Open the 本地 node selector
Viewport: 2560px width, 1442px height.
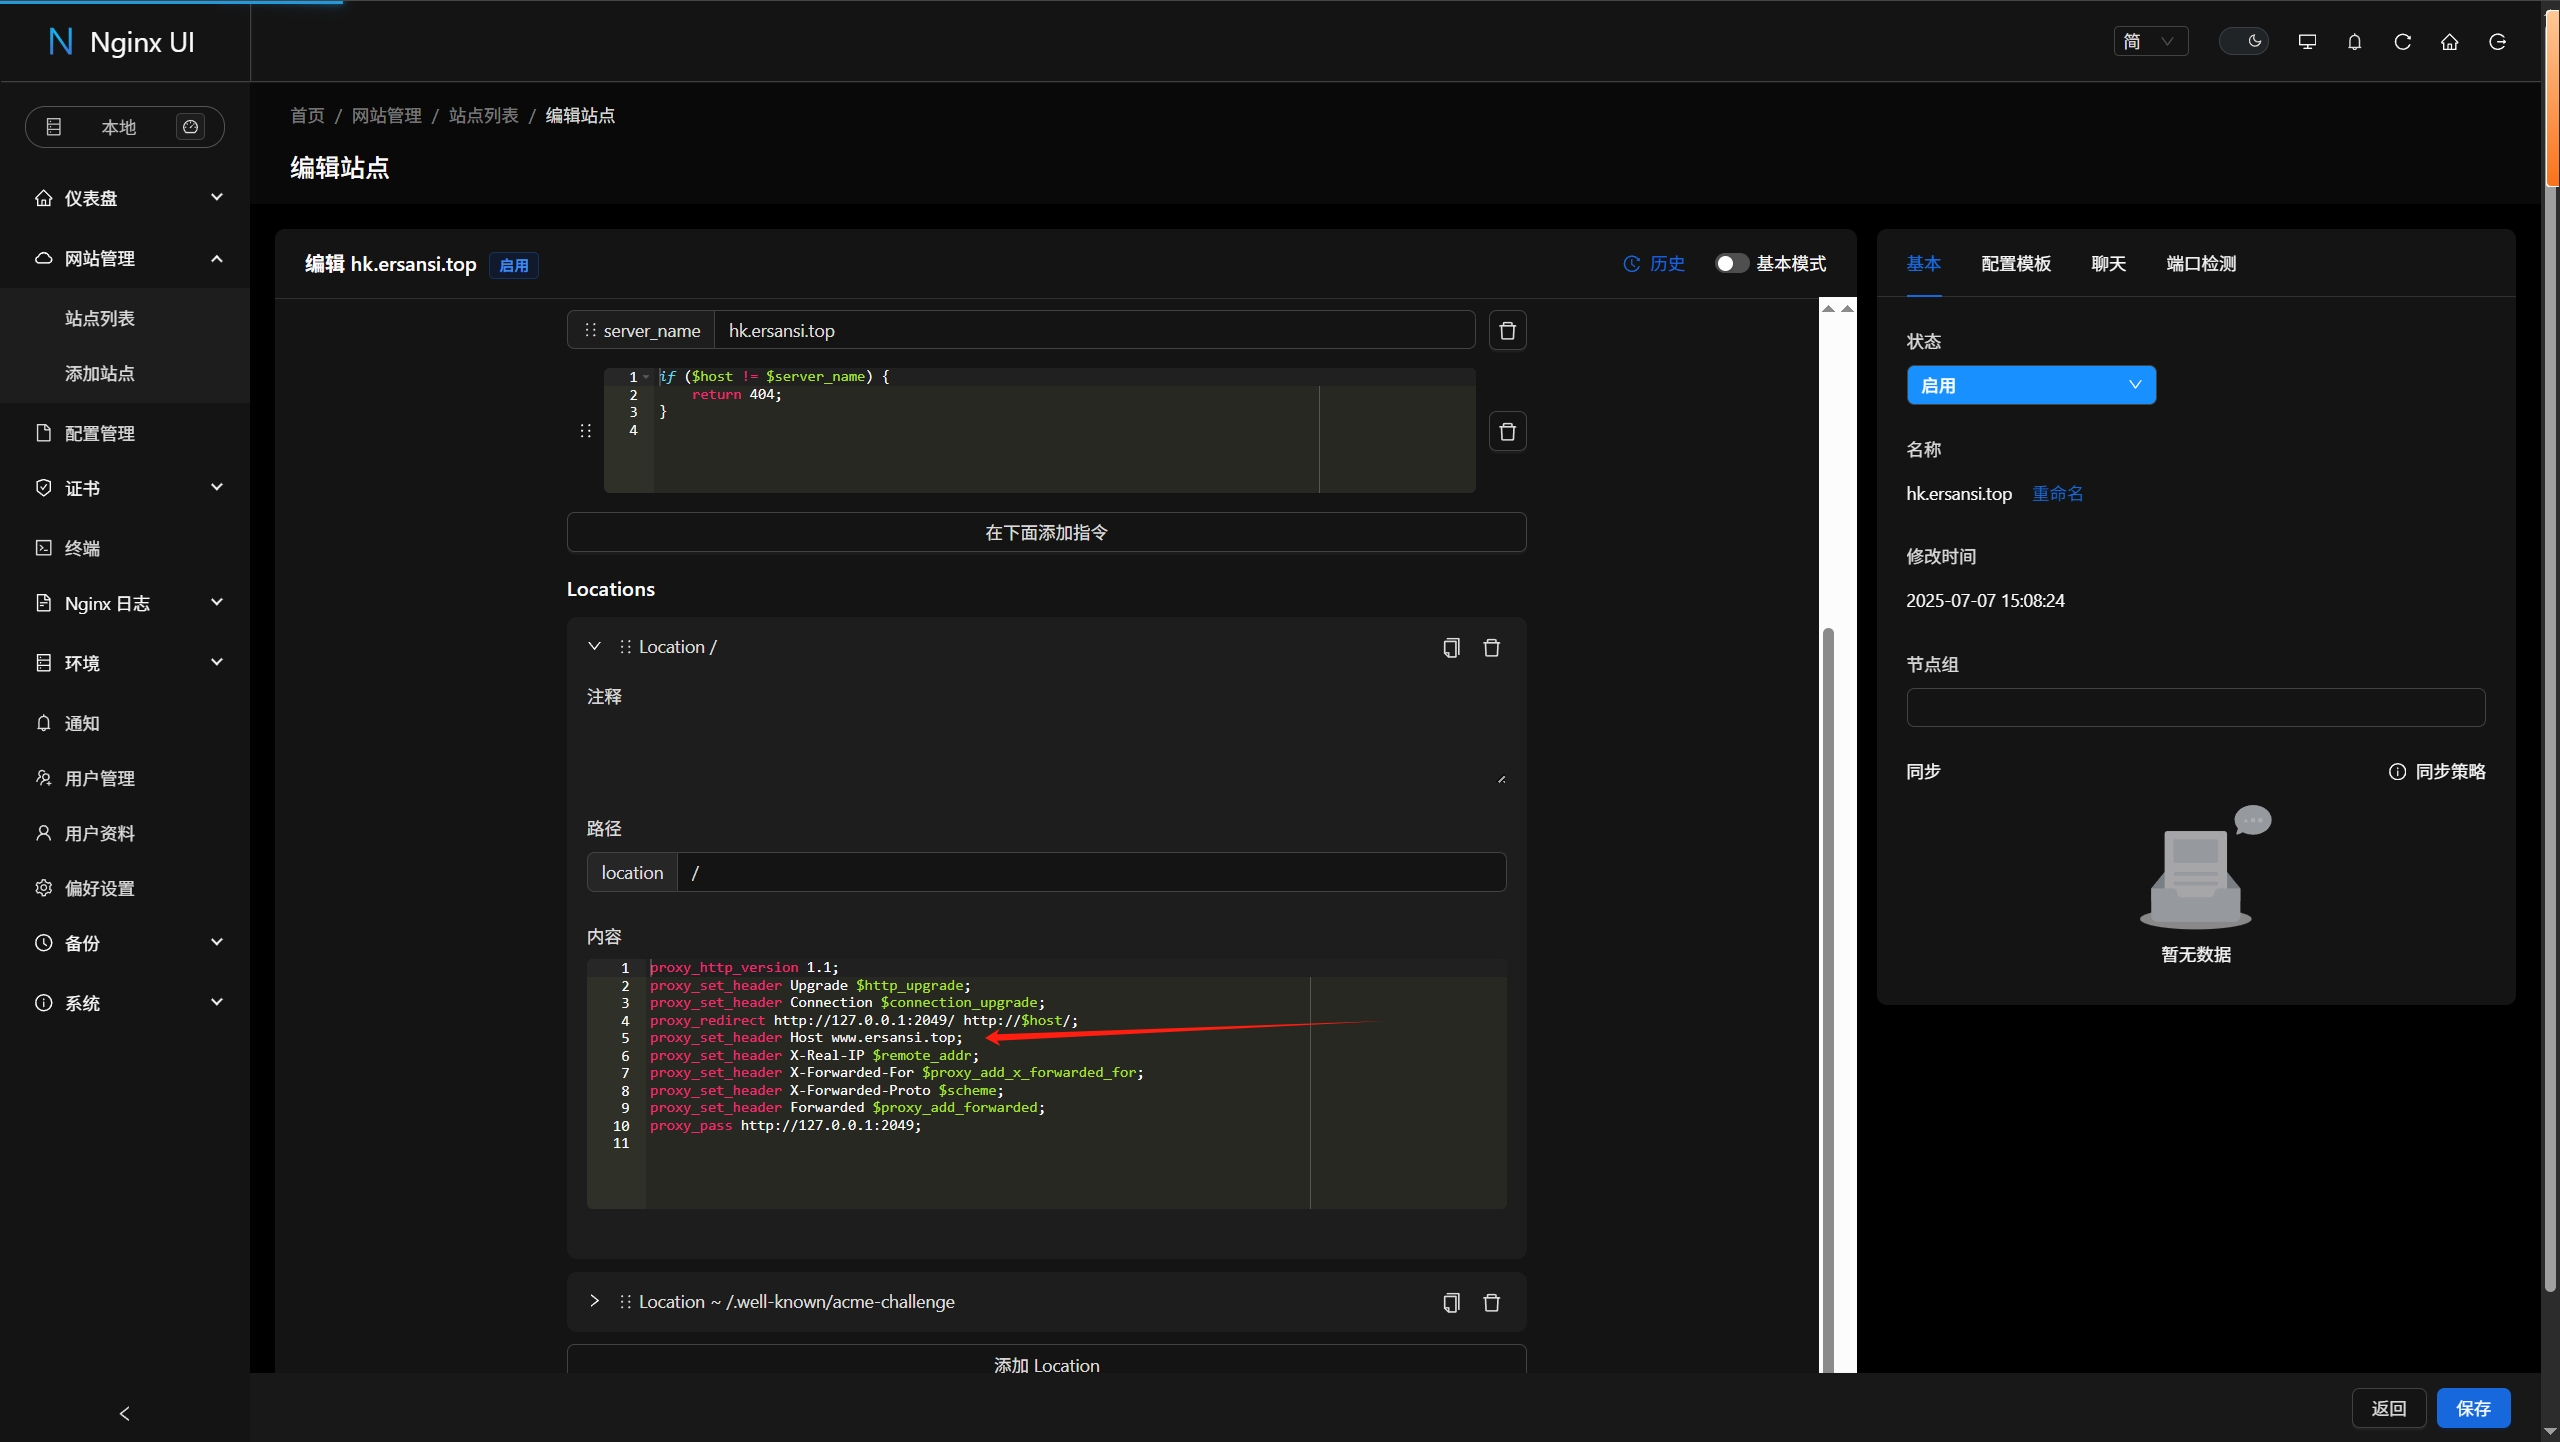click(x=124, y=127)
